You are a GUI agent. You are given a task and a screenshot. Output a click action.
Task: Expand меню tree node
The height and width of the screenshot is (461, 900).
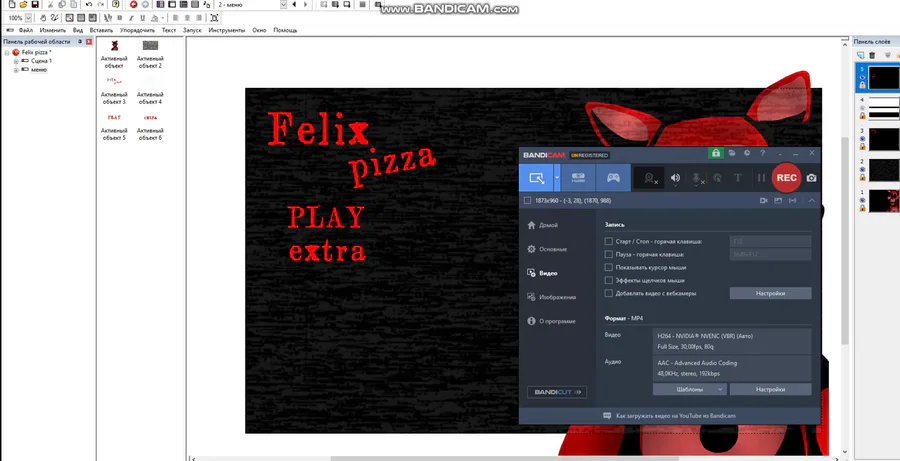tap(16, 69)
